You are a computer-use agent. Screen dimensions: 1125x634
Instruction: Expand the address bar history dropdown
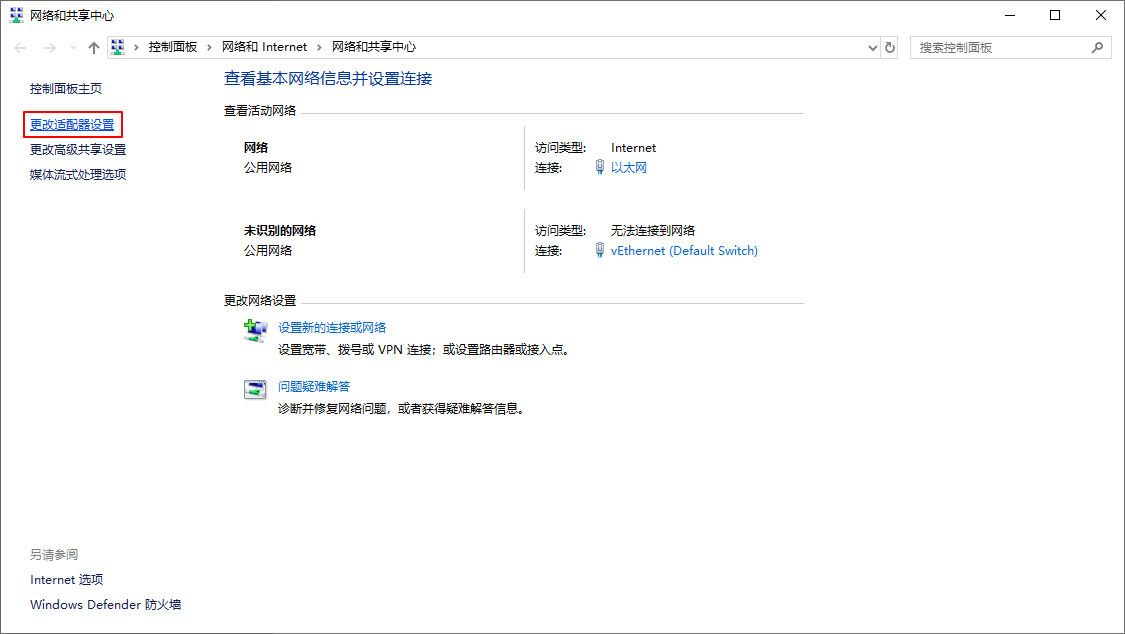coord(872,47)
